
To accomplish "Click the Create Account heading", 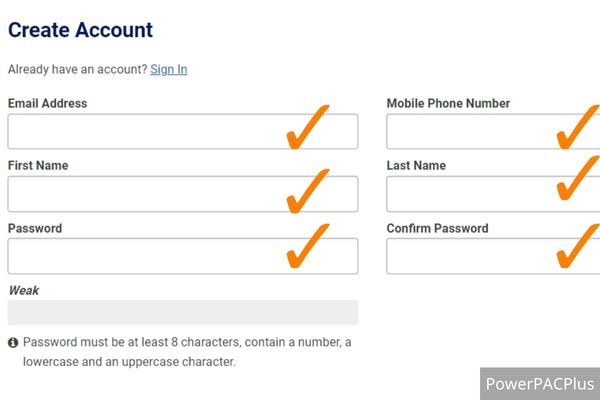I will (x=80, y=30).
